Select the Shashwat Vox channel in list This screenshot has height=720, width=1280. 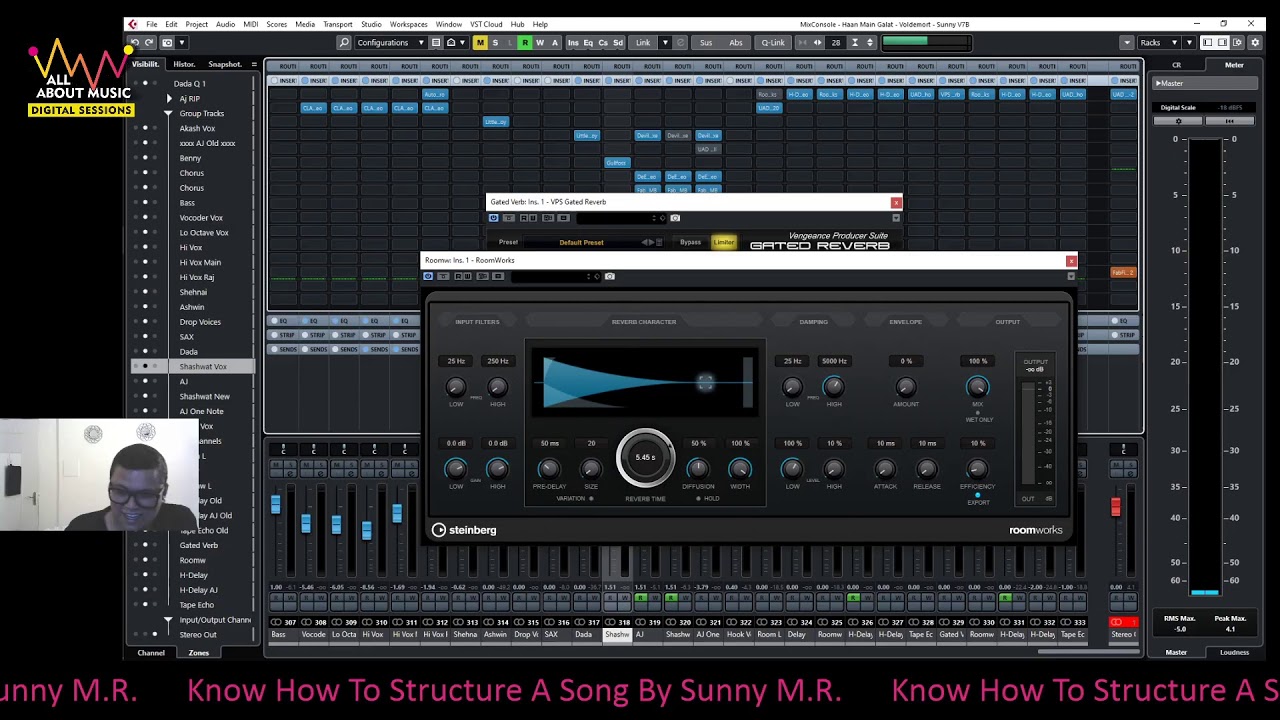click(203, 367)
